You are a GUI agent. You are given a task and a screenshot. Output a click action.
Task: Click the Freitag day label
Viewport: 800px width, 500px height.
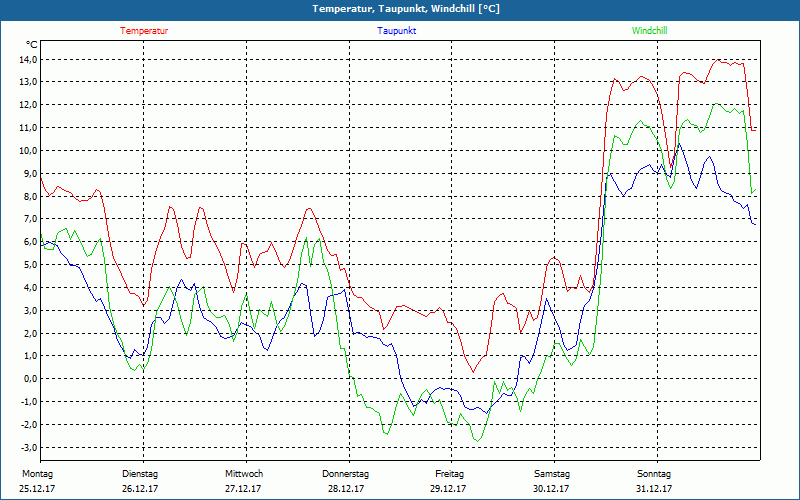tap(449, 474)
